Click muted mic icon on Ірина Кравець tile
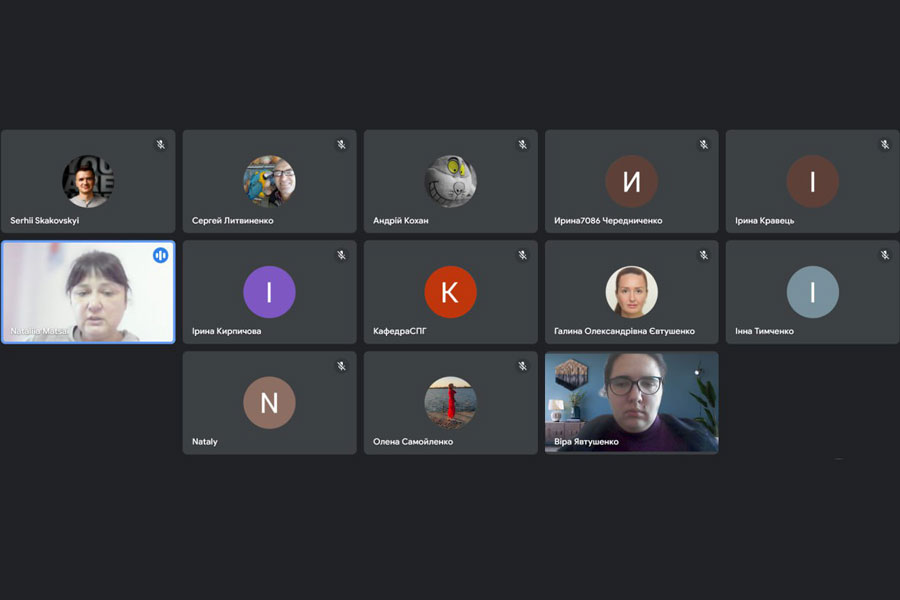The width and height of the screenshot is (900, 600). (885, 145)
